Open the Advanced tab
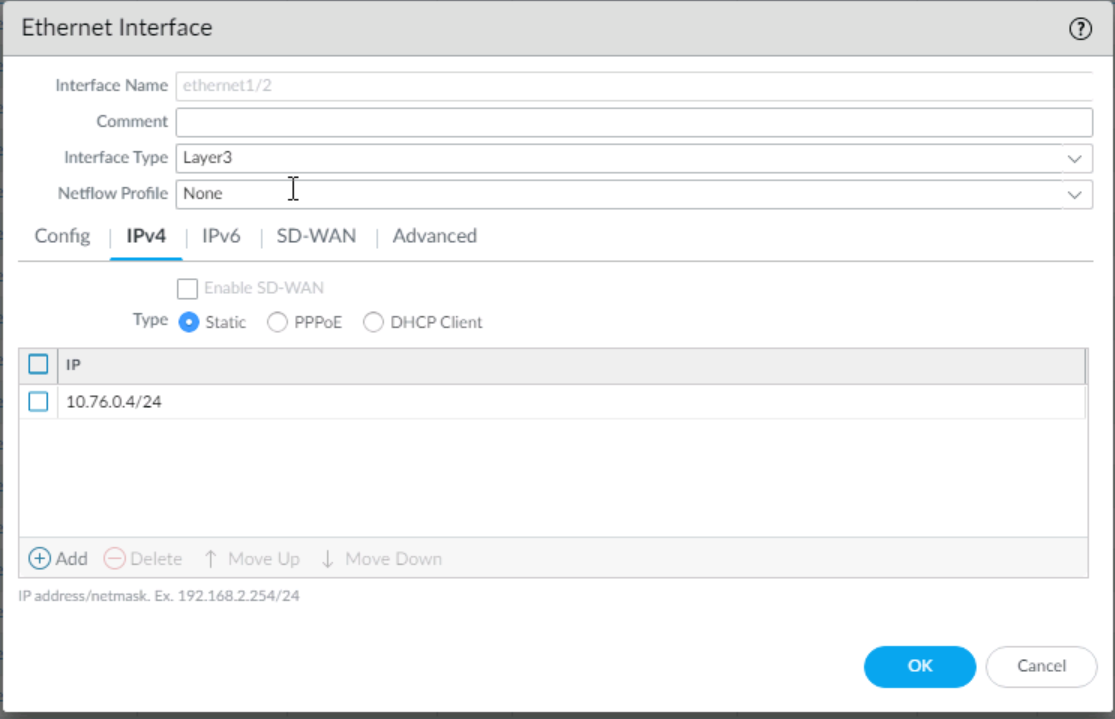This screenshot has height=719, width=1115. click(x=434, y=237)
